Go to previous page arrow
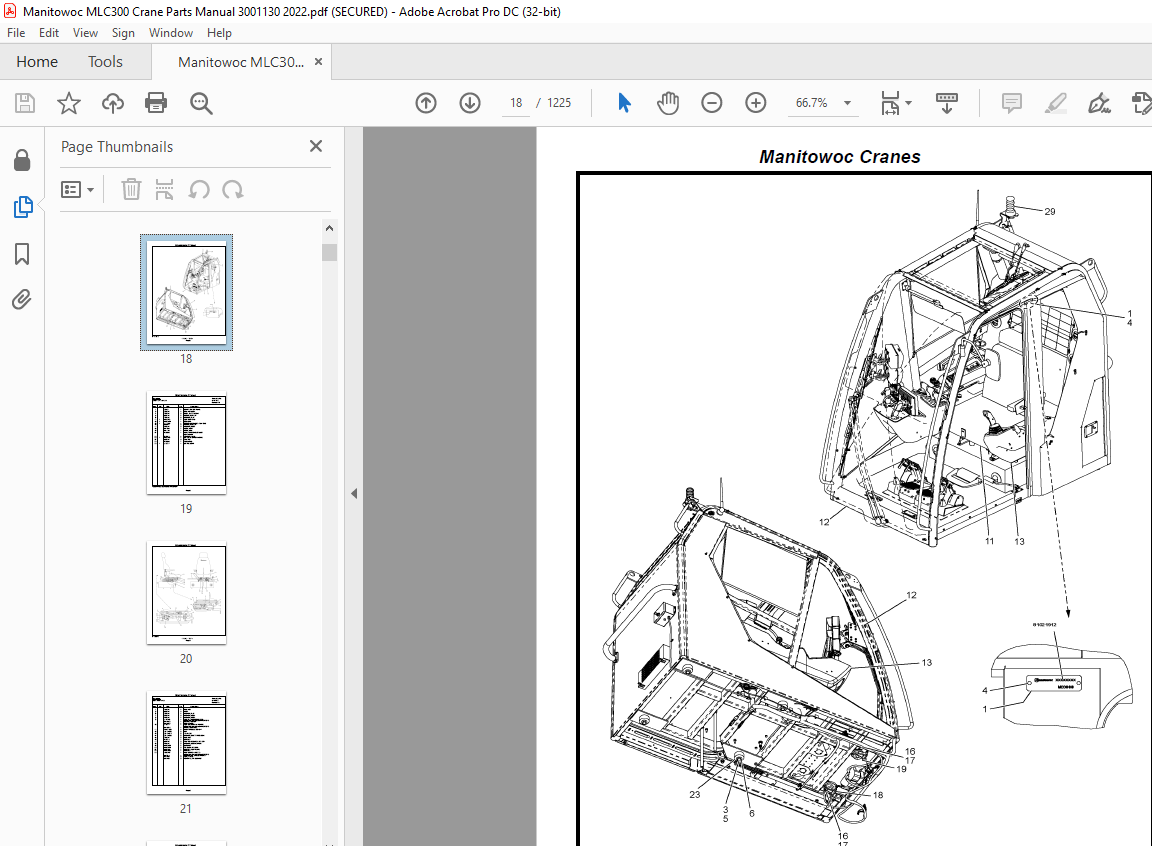This screenshot has height=846, width=1152. coord(426,103)
